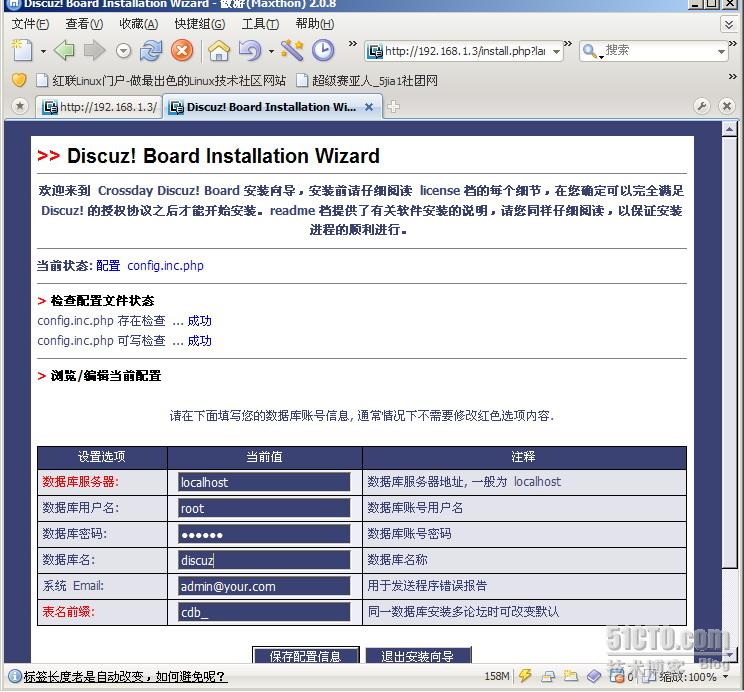Image resolution: width=744 pixels, height=692 pixels.
Task: Expand the chevron after the address bar
Action: [568, 44]
